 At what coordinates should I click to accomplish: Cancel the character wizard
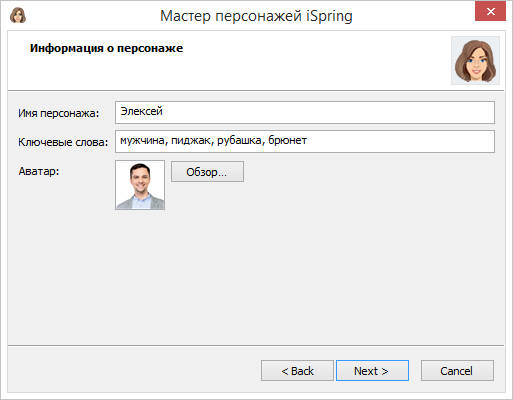(x=457, y=370)
